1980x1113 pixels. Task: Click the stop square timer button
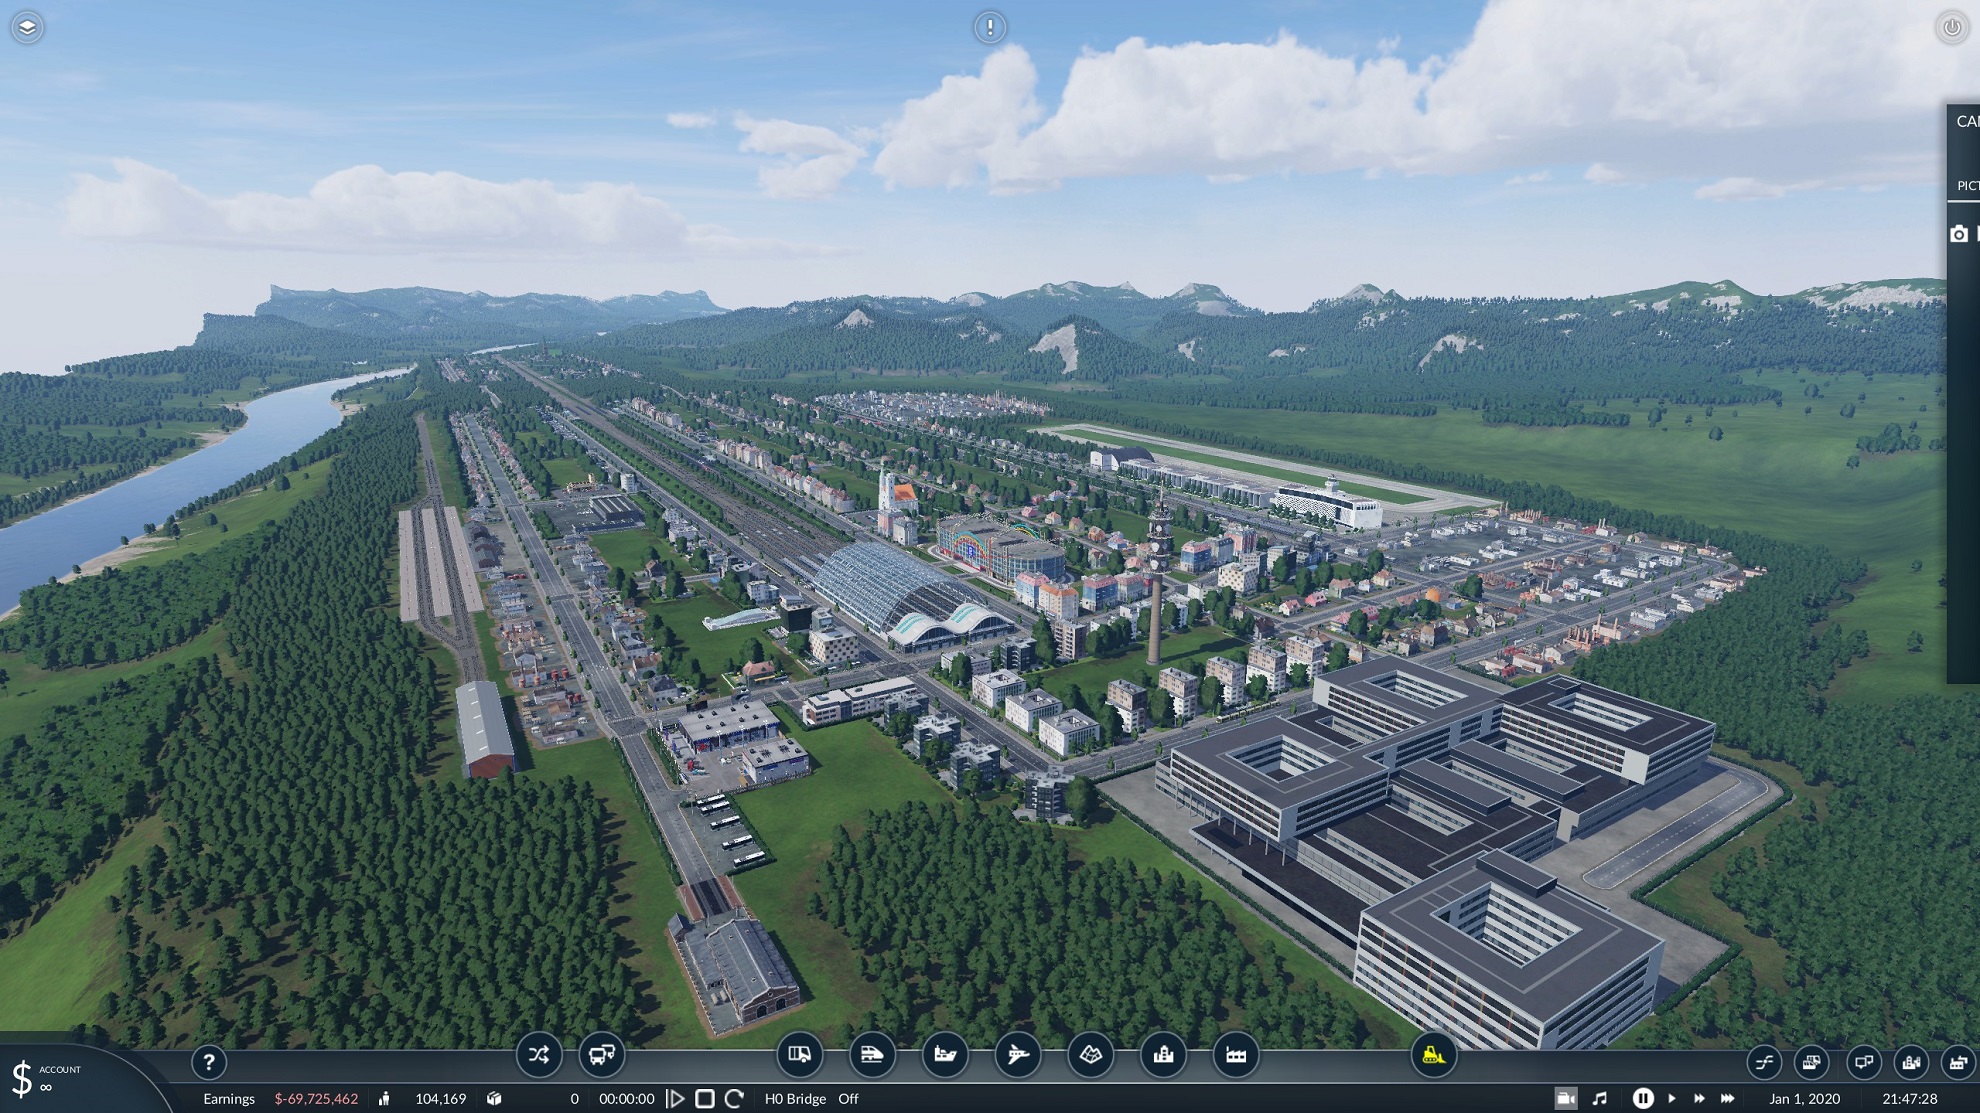tap(705, 1098)
